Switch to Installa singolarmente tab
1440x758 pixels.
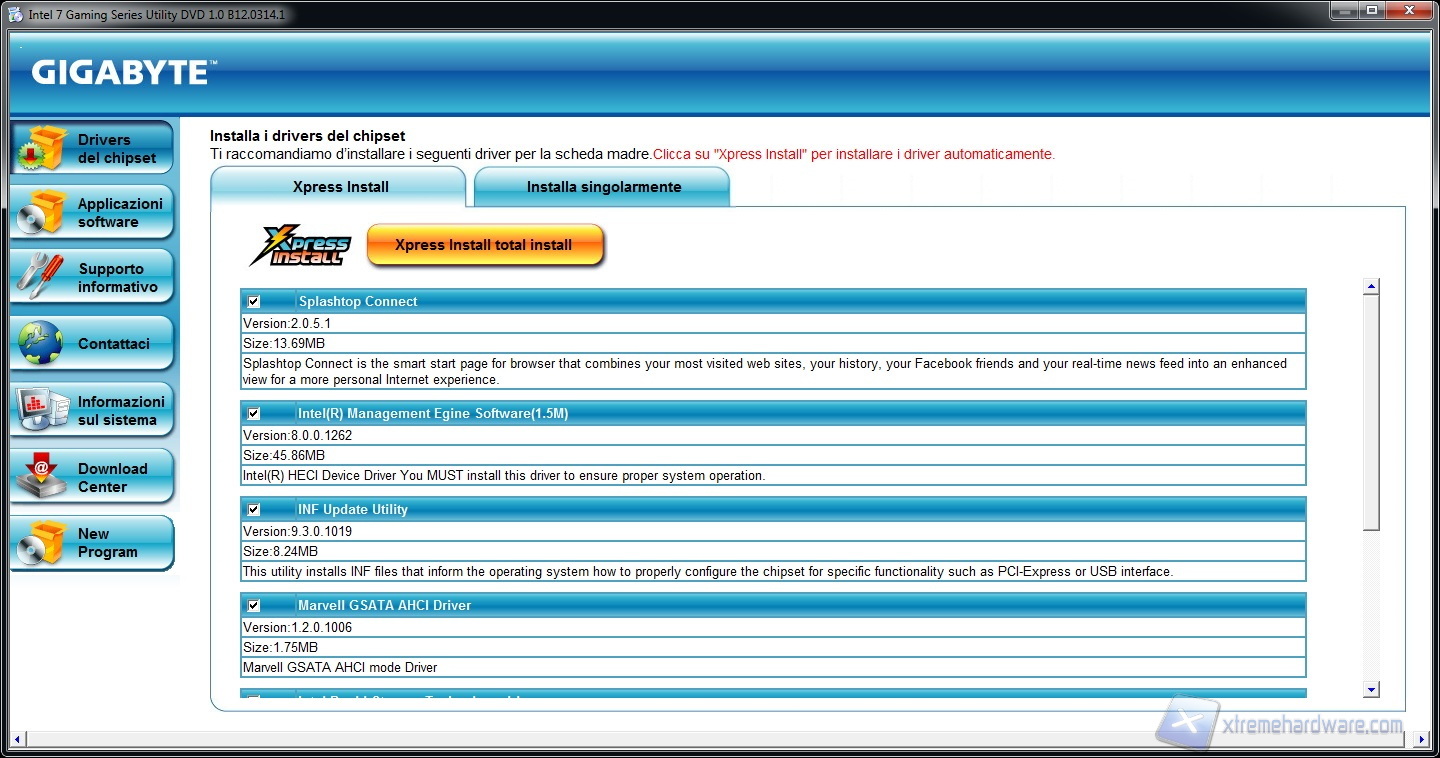pos(603,187)
